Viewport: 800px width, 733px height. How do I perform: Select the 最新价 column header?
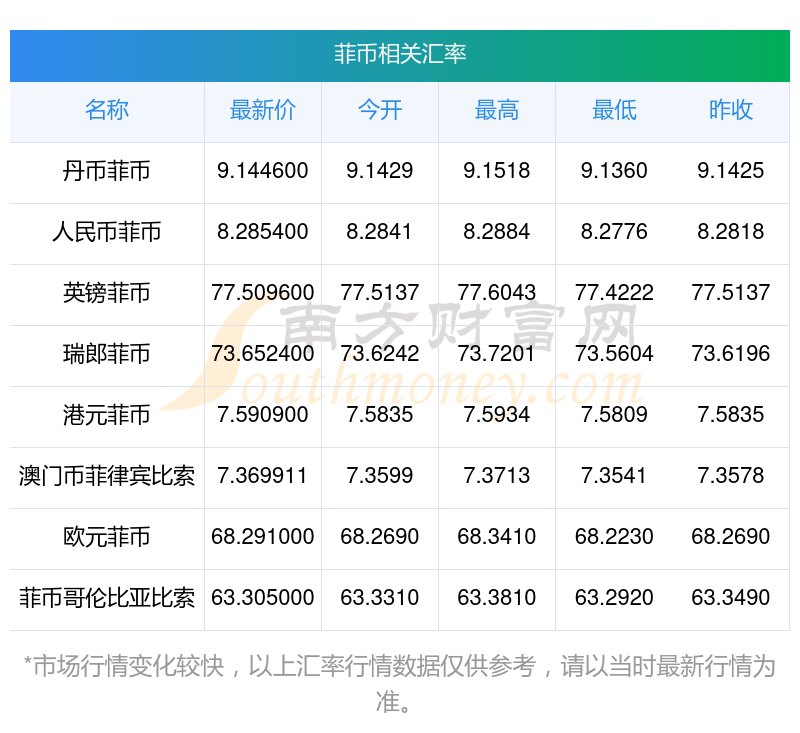coord(263,110)
